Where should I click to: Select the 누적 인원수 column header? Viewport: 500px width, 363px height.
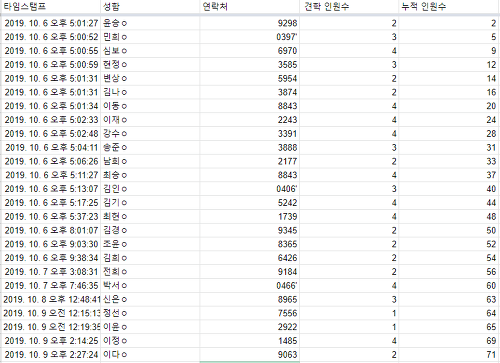click(449, 7)
